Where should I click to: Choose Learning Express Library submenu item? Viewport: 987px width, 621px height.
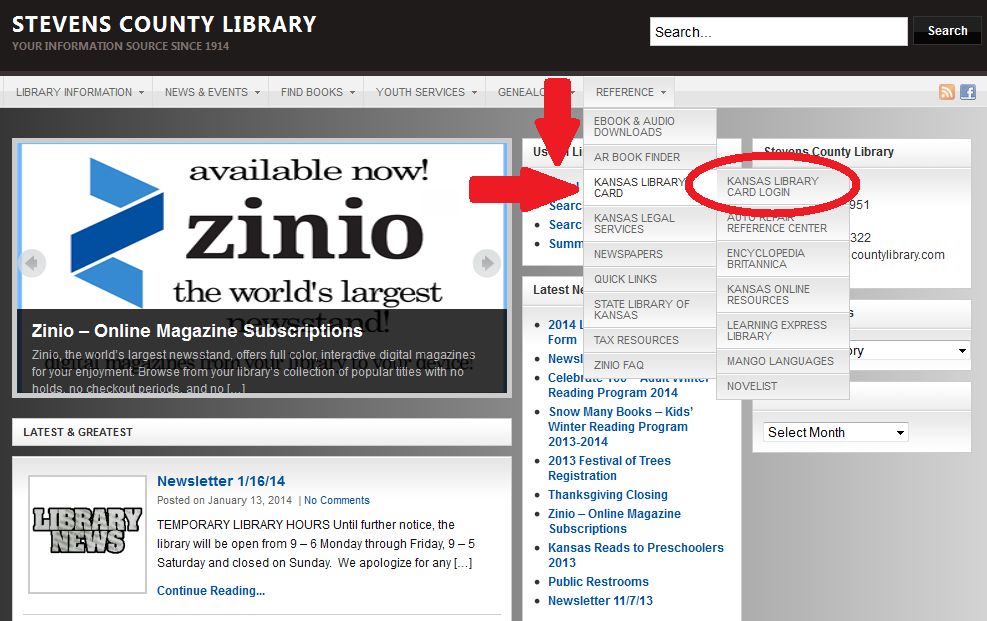(782, 330)
